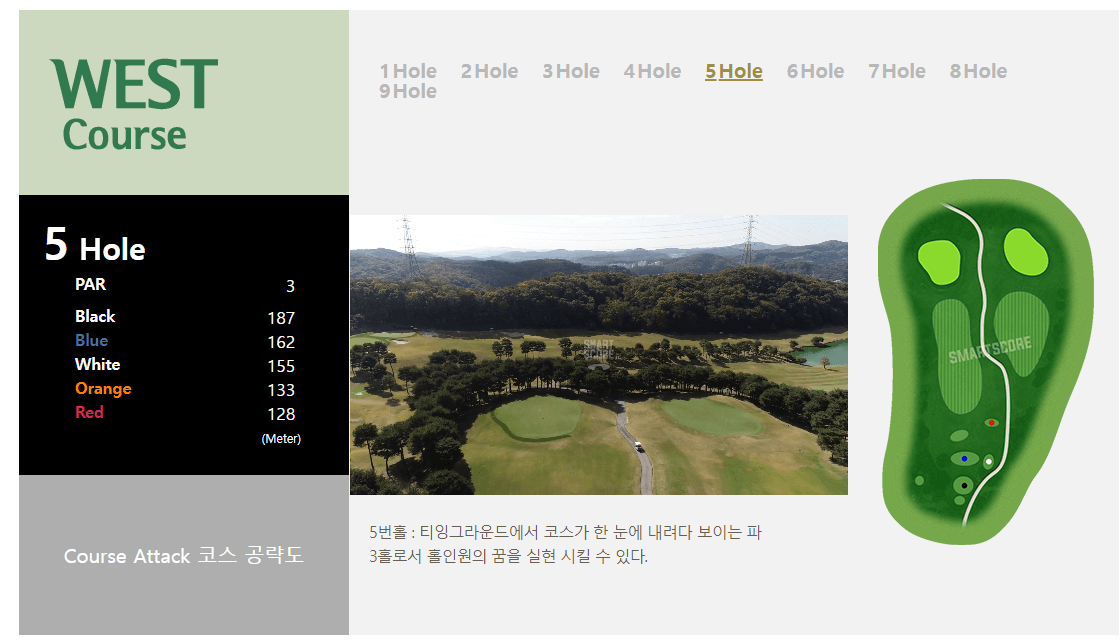1120x643 pixels.
Task: Open the 8 Hole information
Action: (x=977, y=71)
